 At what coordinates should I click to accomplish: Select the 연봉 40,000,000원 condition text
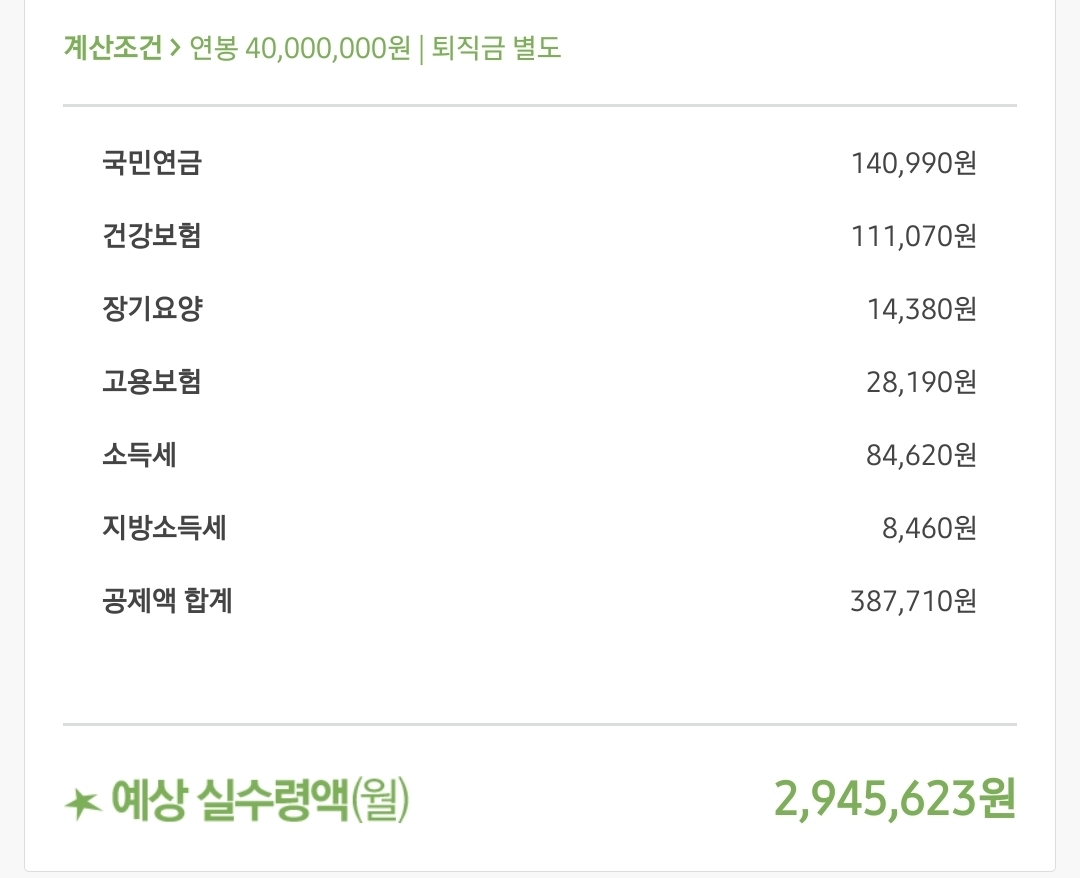point(298,49)
